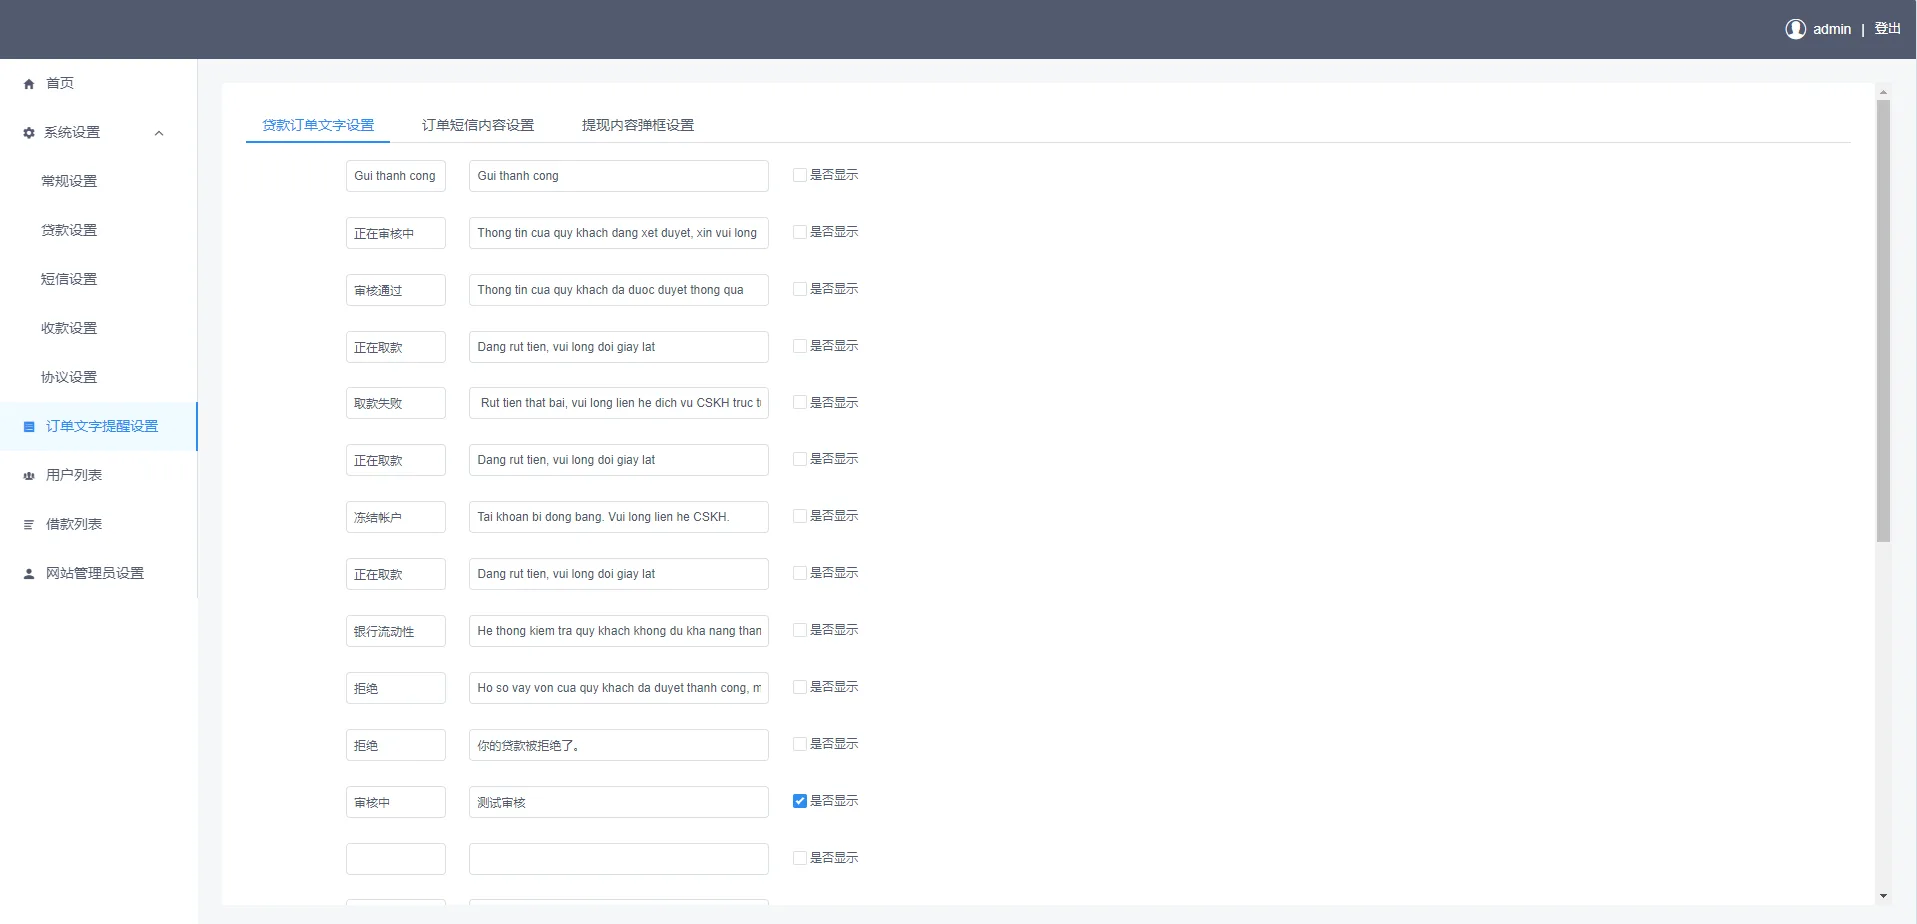This screenshot has height=924, width=1917.
Task: Click the 登出 logout link
Action: point(1887,29)
